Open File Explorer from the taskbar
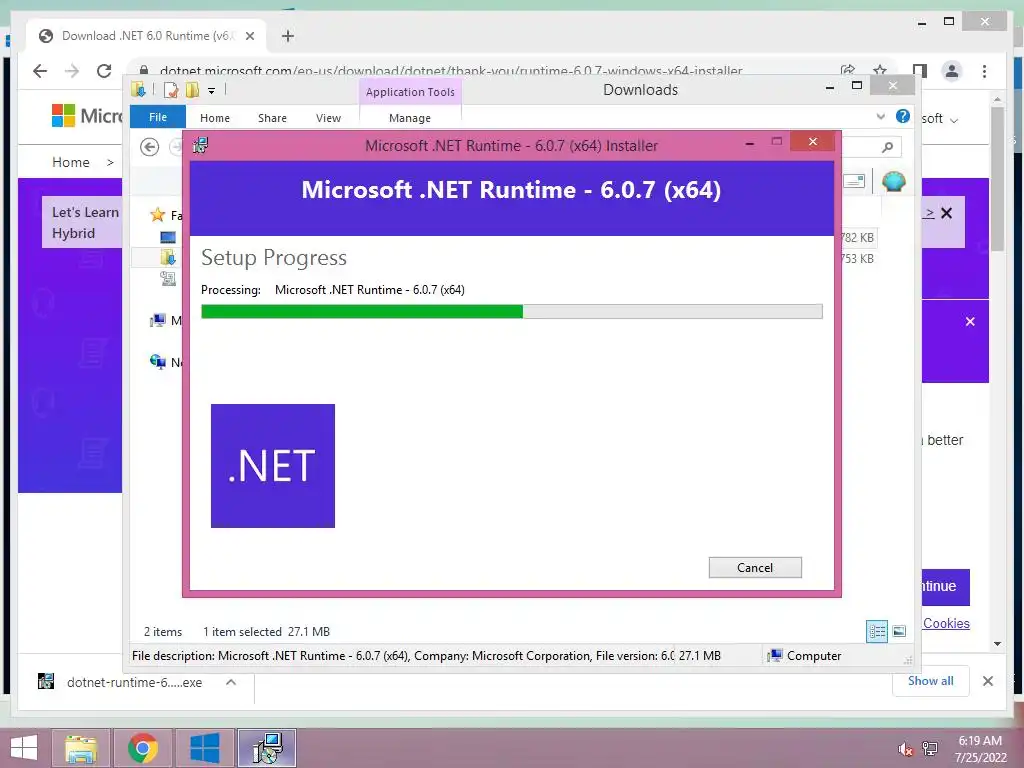This screenshot has height=768, width=1024. 80,748
